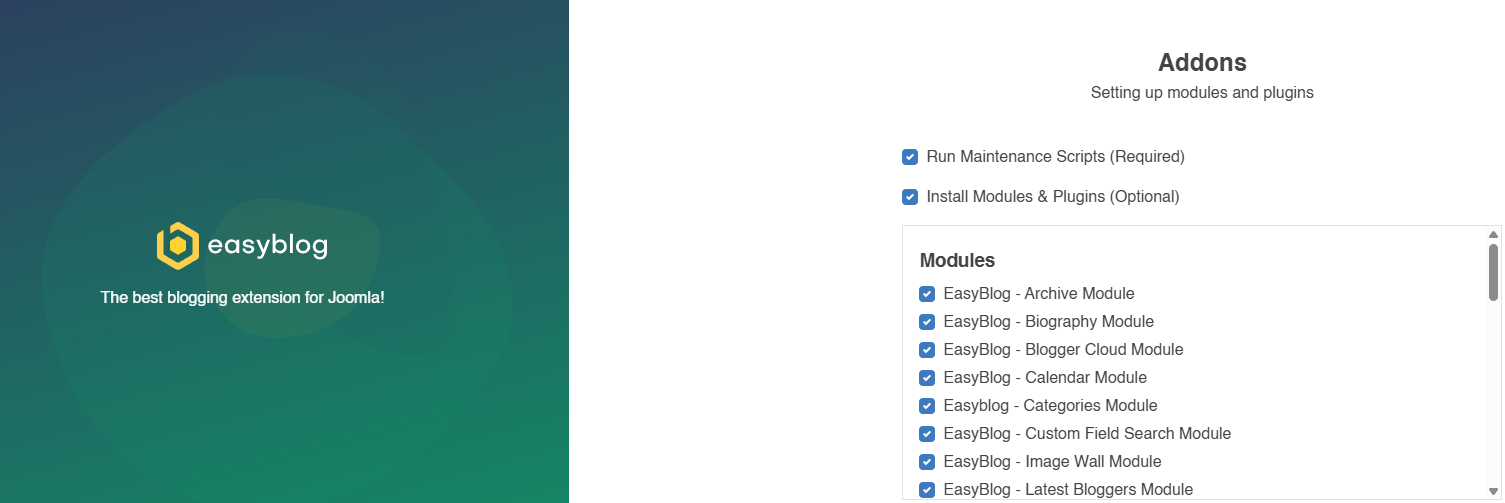Disable the Install Modules & Plugins checkbox
The height and width of the screenshot is (503, 1505).
pyautogui.click(x=910, y=197)
